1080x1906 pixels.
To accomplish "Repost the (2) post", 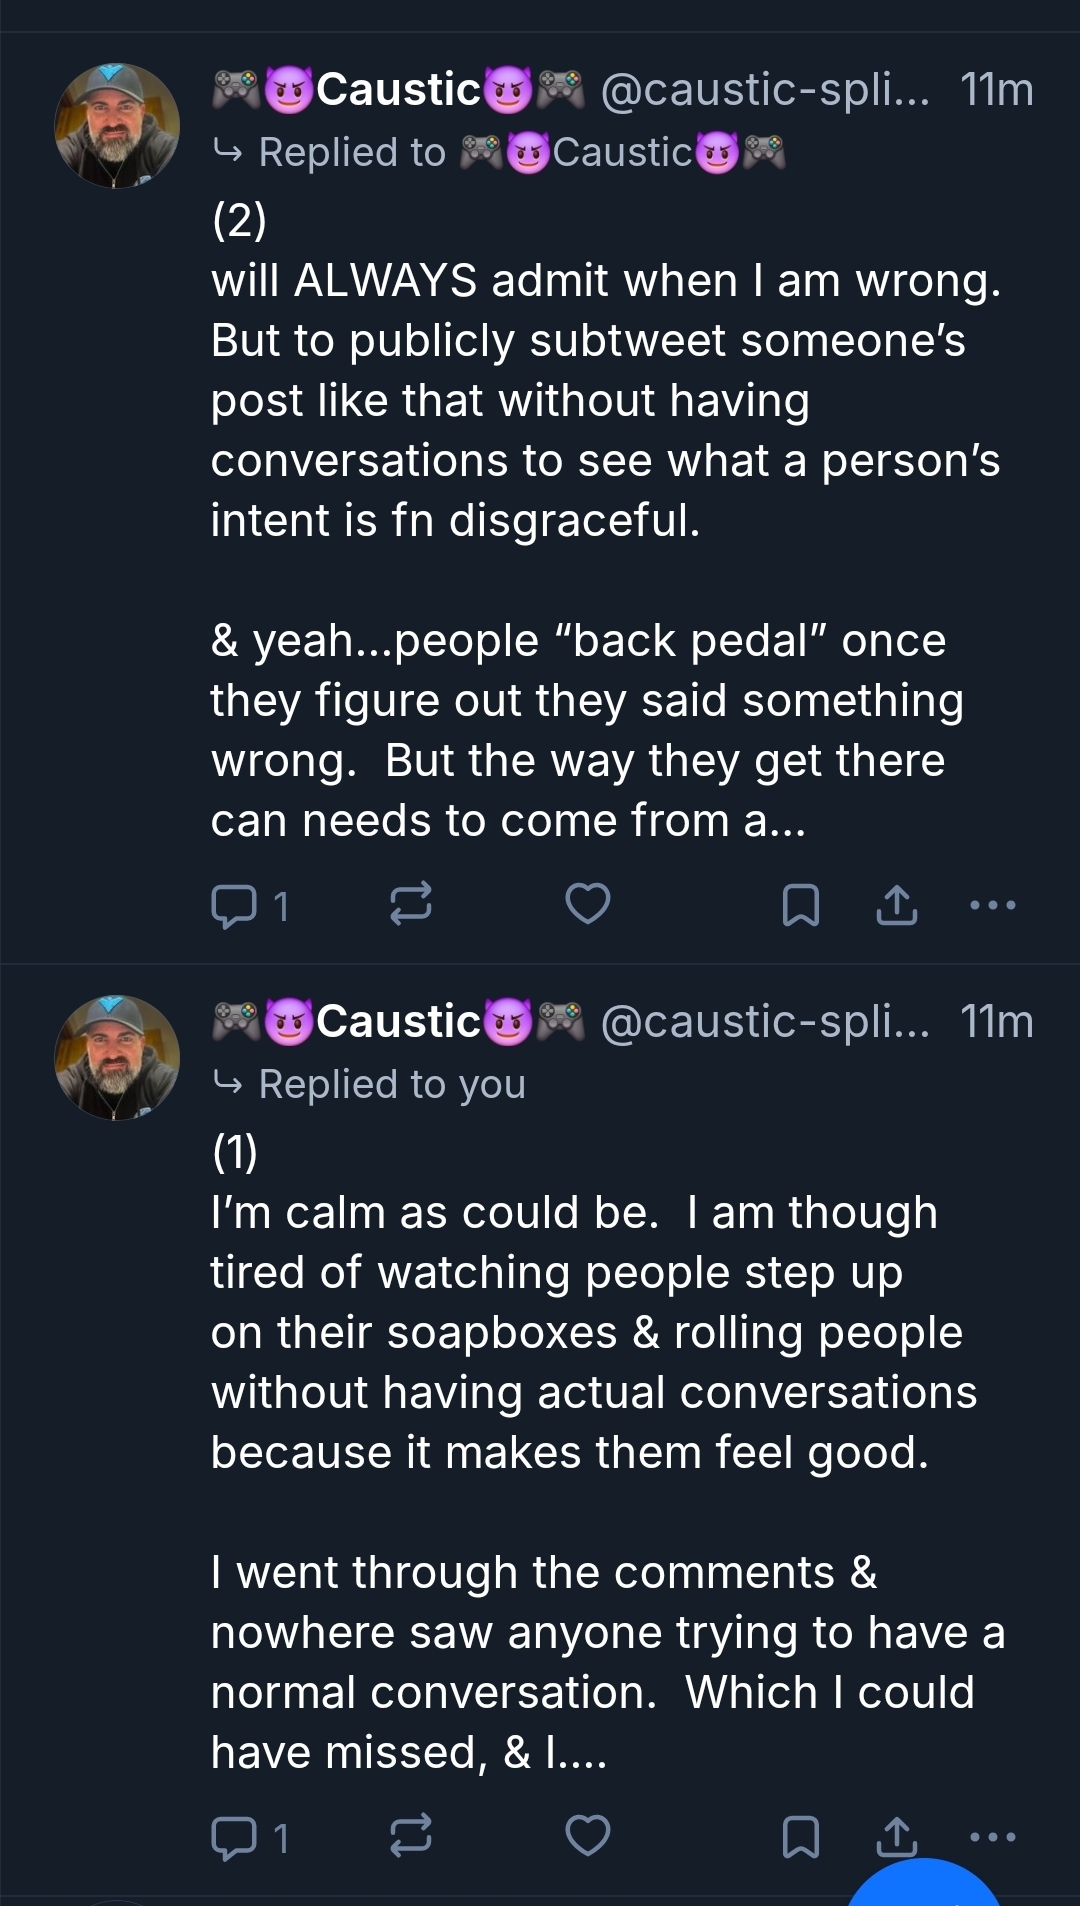I will pyautogui.click(x=410, y=904).
